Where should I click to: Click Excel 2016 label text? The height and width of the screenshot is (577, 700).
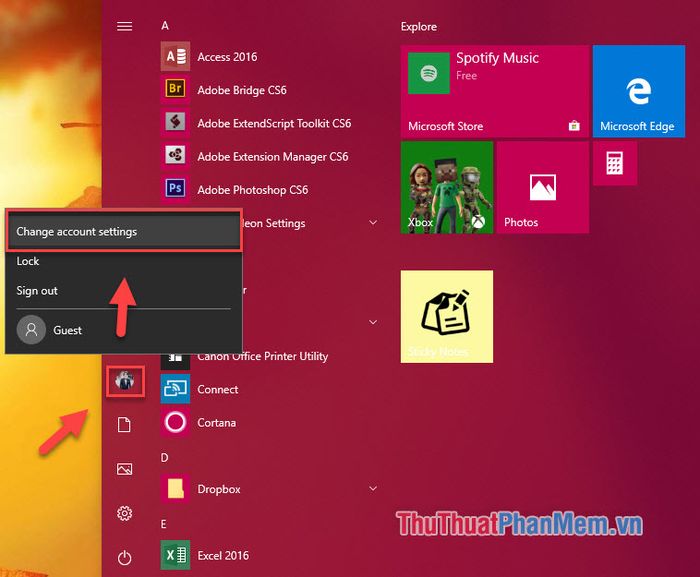(x=223, y=556)
